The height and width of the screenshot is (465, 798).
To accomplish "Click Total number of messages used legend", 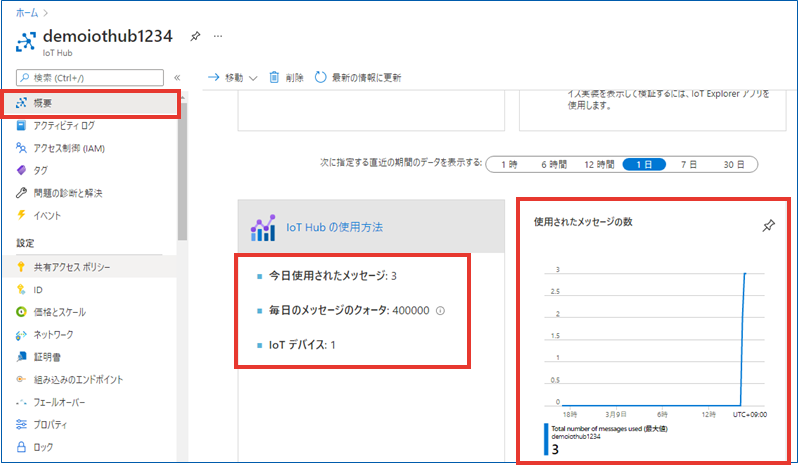I will (x=609, y=429).
